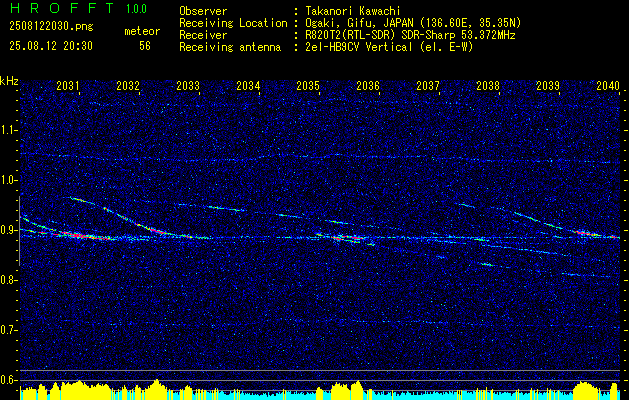Click time marker 2038
Viewport: 629px width, 400px height.
click(488, 85)
